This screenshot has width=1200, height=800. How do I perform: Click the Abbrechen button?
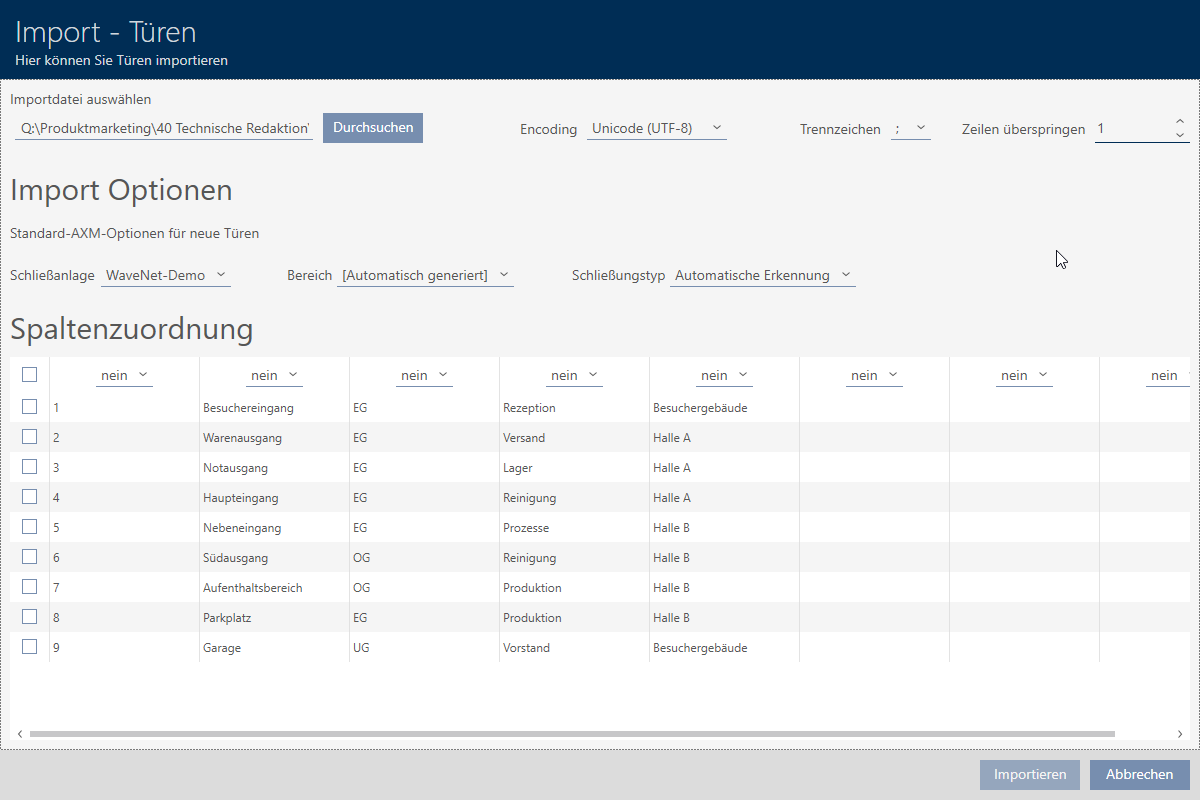pyautogui.click(x=1139, y=775)
